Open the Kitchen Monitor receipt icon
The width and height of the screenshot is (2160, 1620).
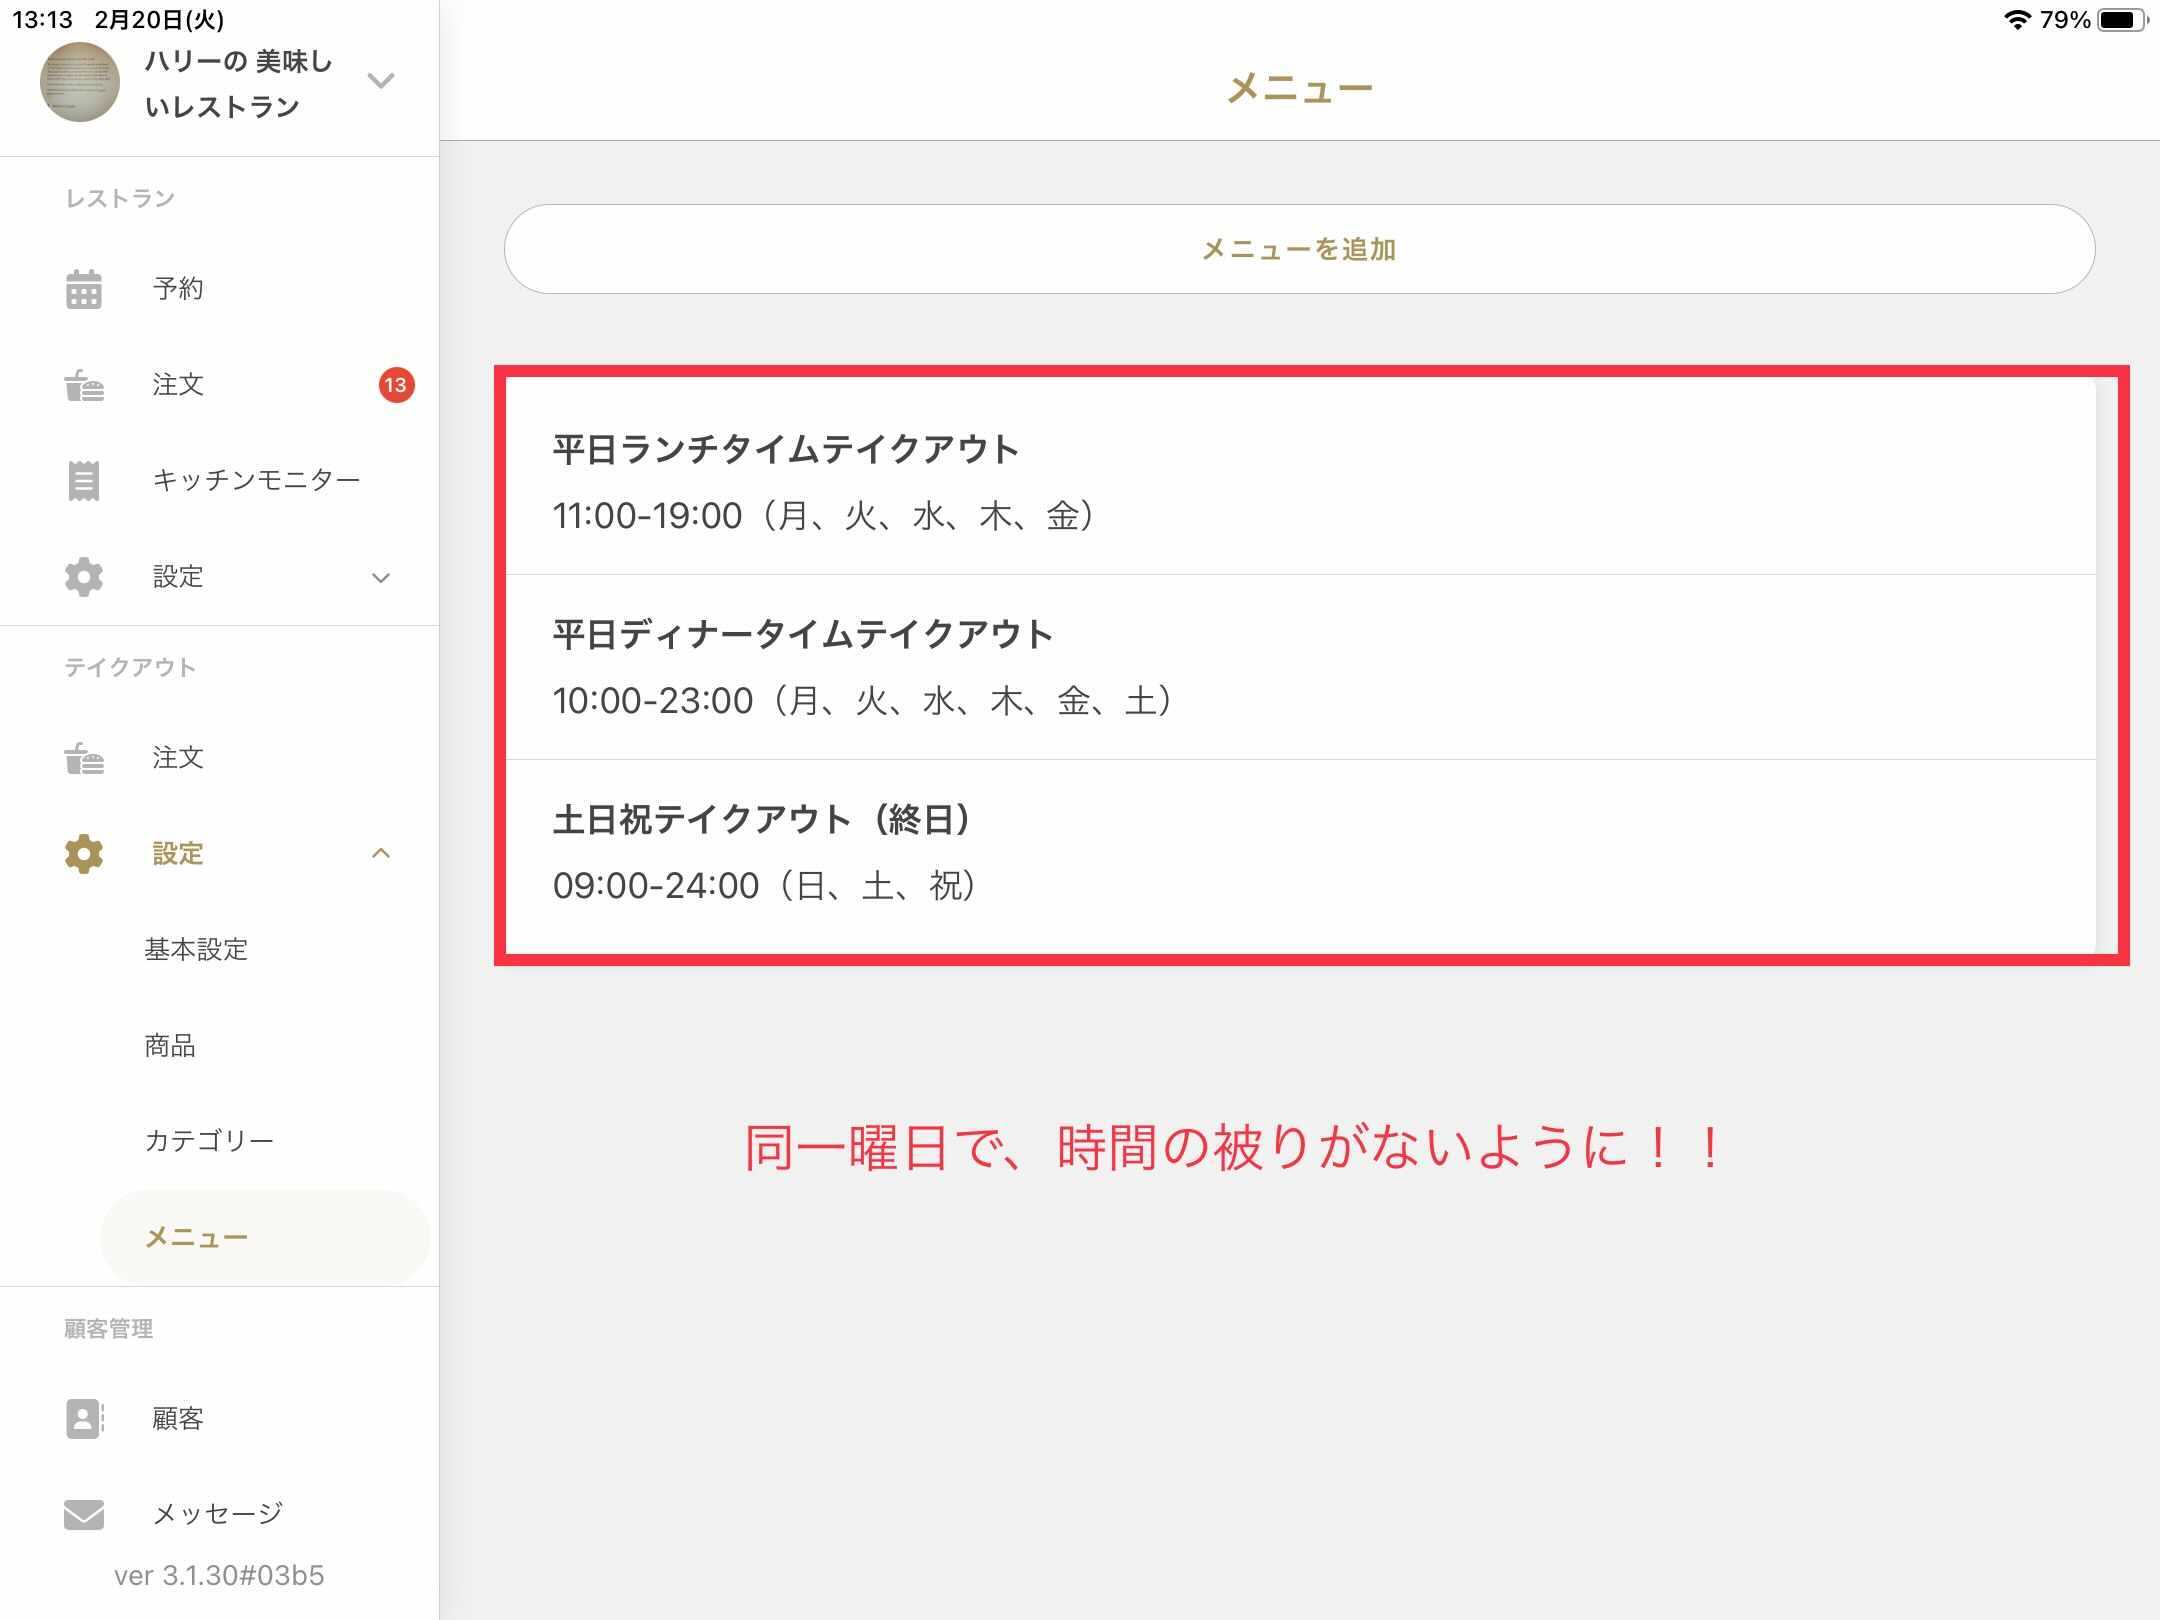pos(84,481)
